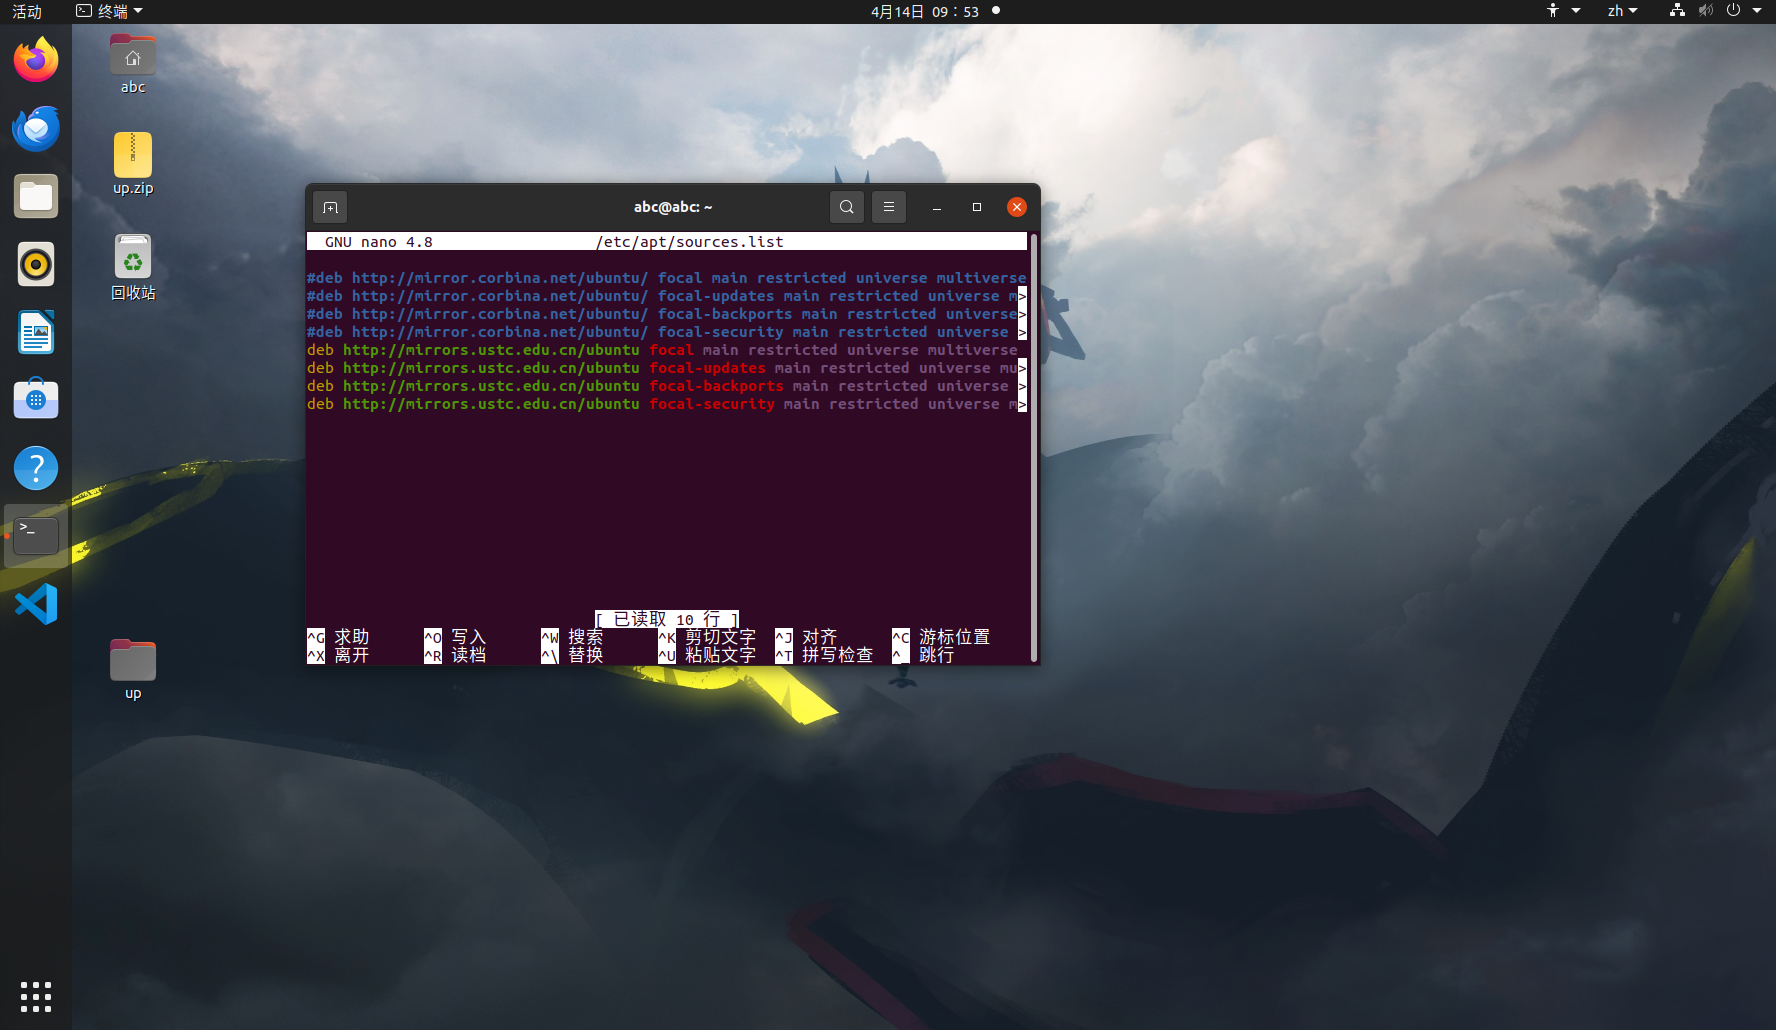Open the Show Applications grid
This screenshot has width=1776, height=1030.
pyautogui.click(x=35, y=996)
